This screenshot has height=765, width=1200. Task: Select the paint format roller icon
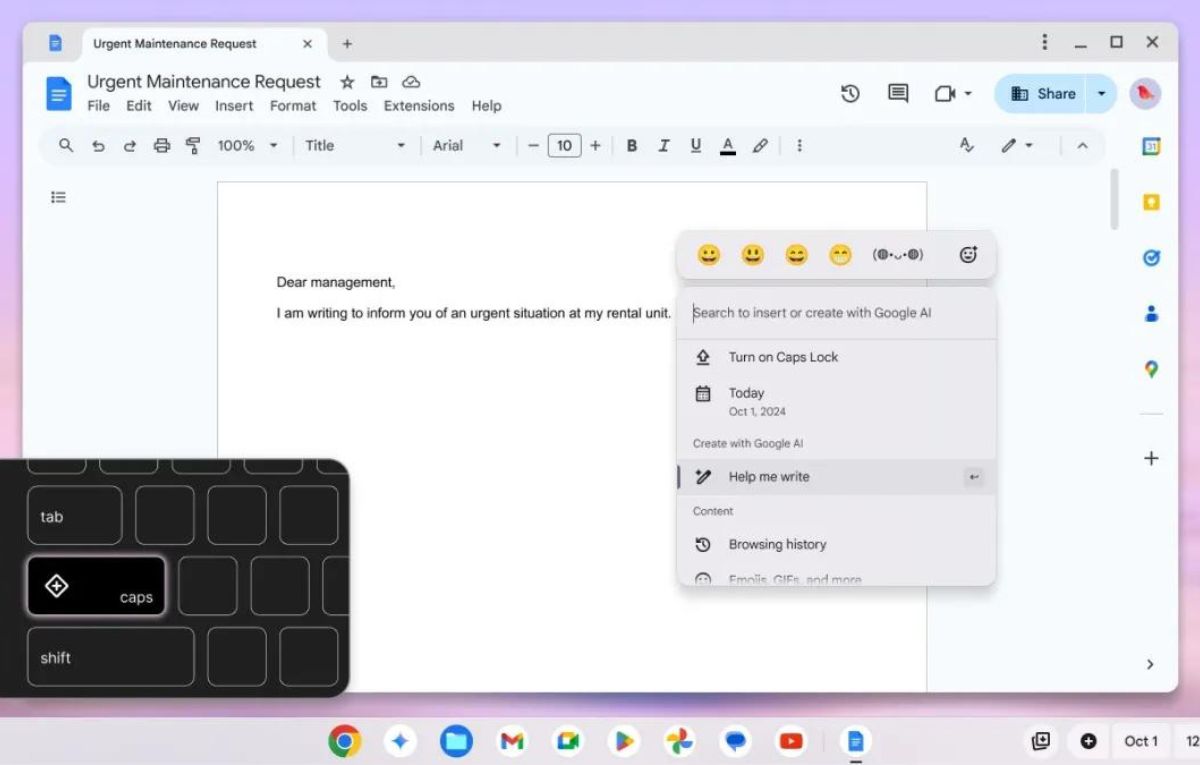193,145
